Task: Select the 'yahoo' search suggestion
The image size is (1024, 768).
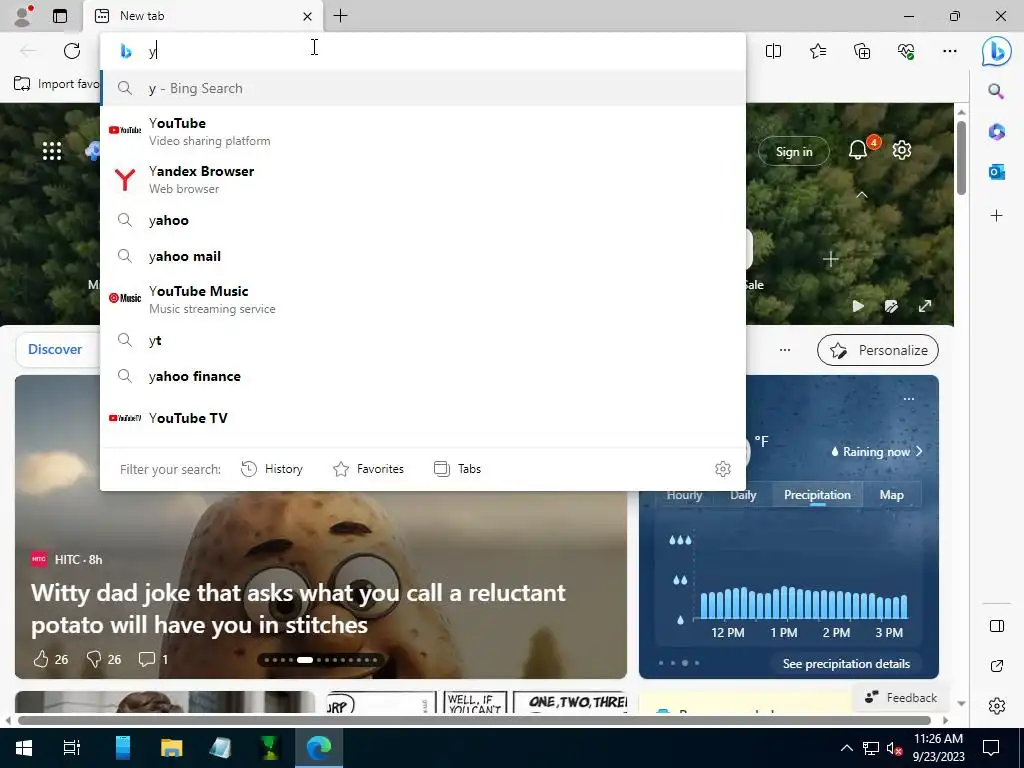Action: (423, 220)
